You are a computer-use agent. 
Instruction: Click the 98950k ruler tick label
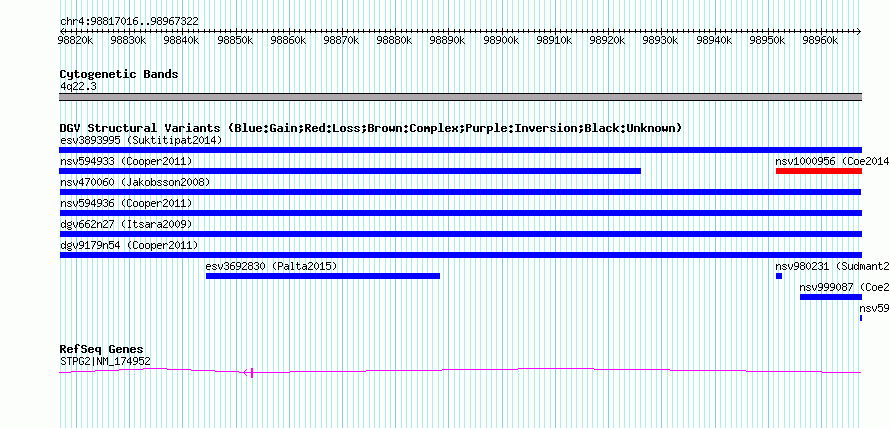tap(767, 40)
